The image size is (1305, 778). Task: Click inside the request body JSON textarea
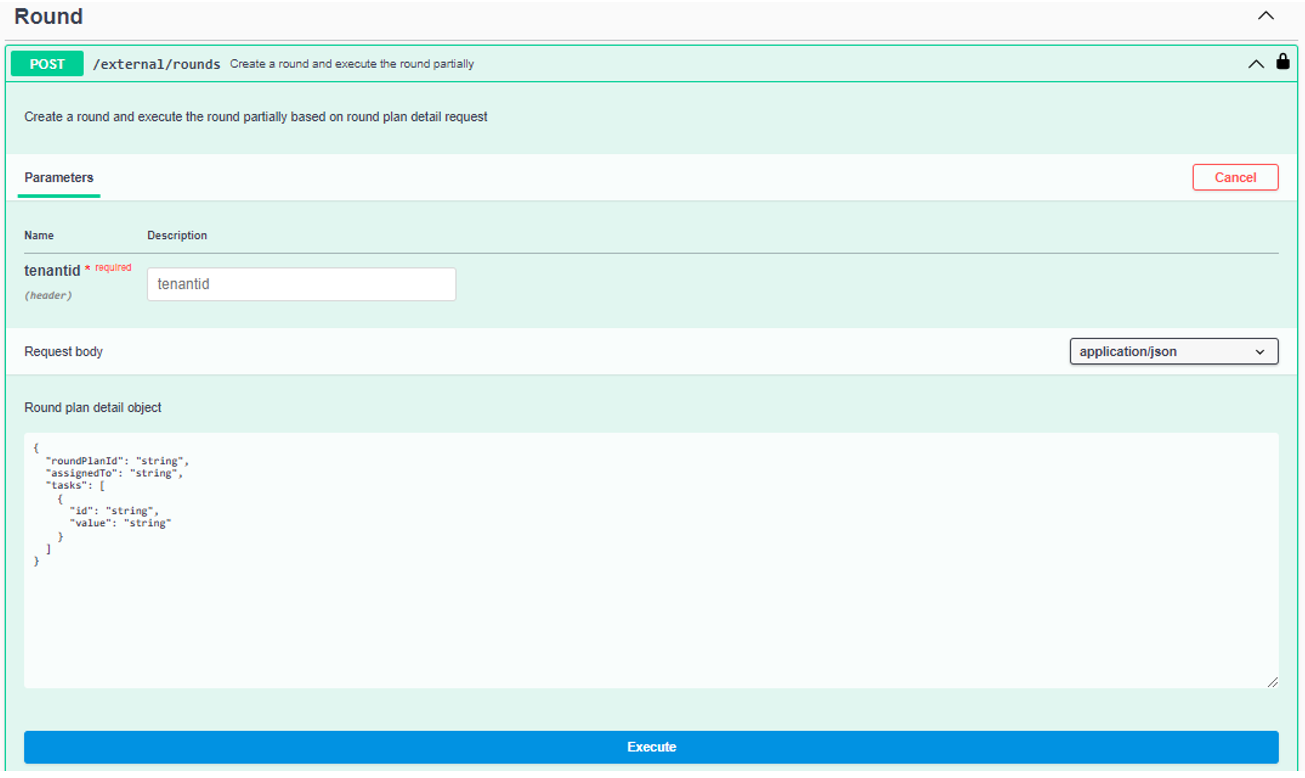[650, 600]
